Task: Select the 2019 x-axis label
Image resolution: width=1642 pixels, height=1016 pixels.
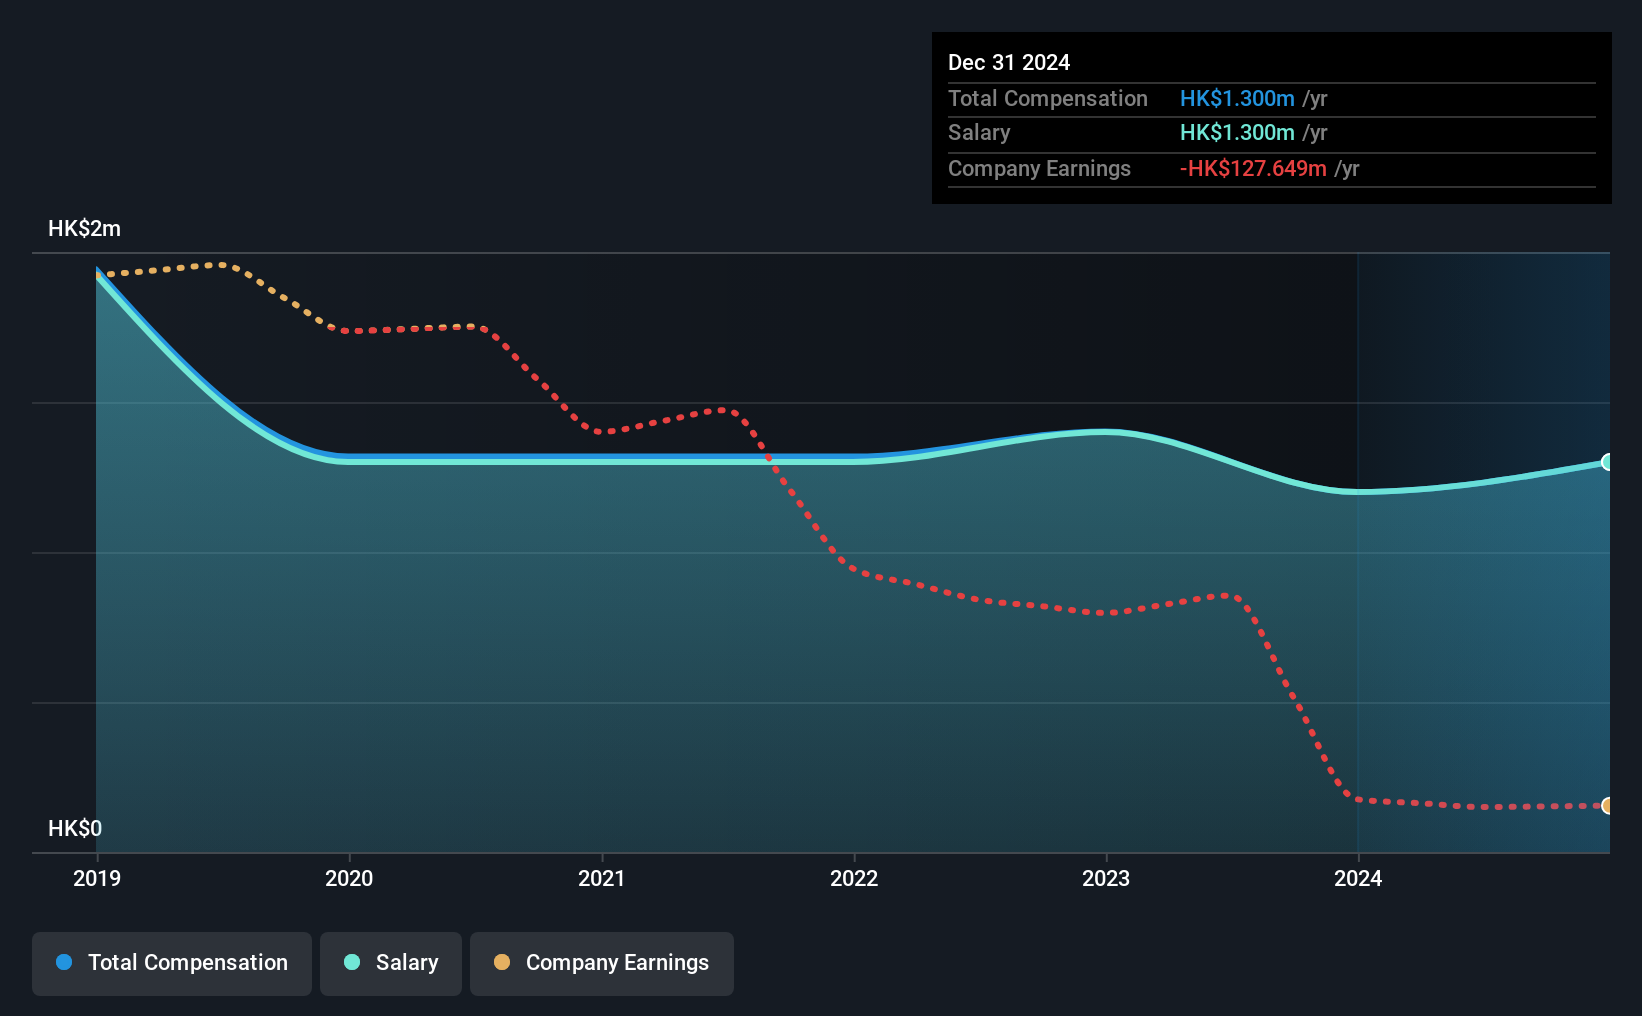Action: pos(97,878)
